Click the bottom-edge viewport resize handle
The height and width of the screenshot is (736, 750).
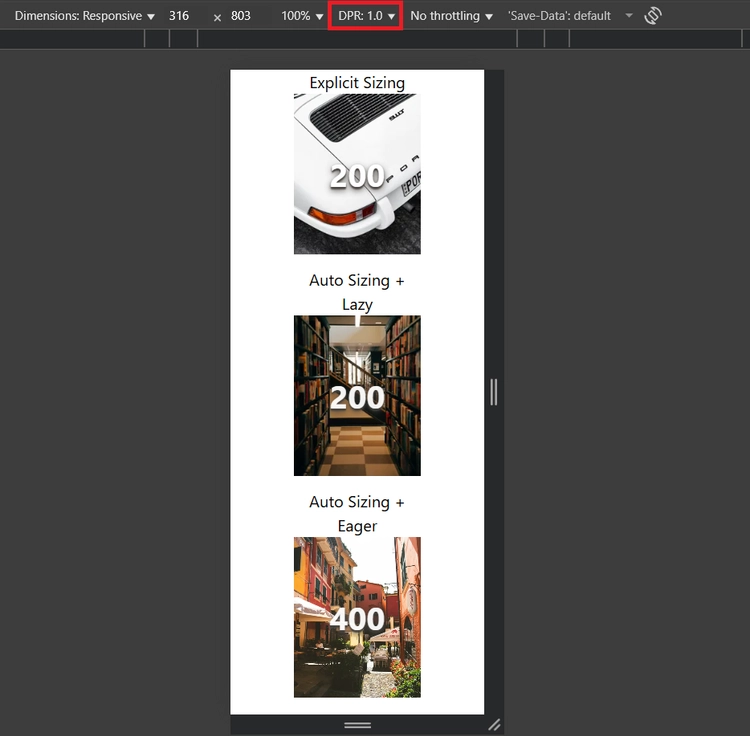[357, 725]
